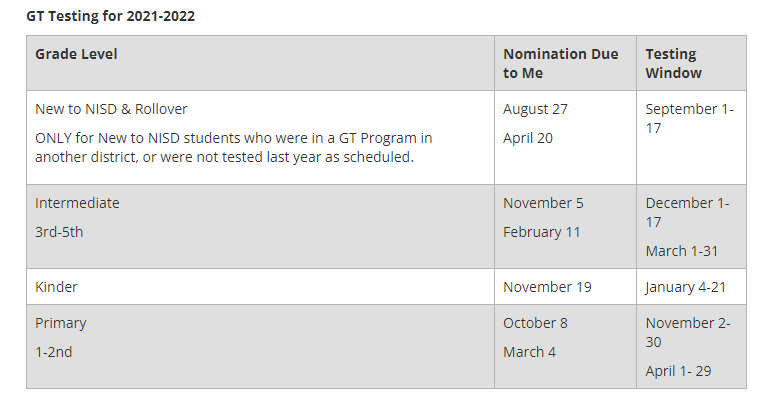The image size is (773, 418).
Task: Select the April 1- 29 testing window
Action: 680,371
